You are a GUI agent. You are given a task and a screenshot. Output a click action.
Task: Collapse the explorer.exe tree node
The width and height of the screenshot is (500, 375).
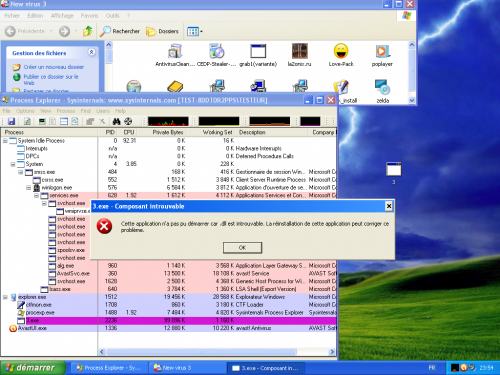[x=5, y=297]
